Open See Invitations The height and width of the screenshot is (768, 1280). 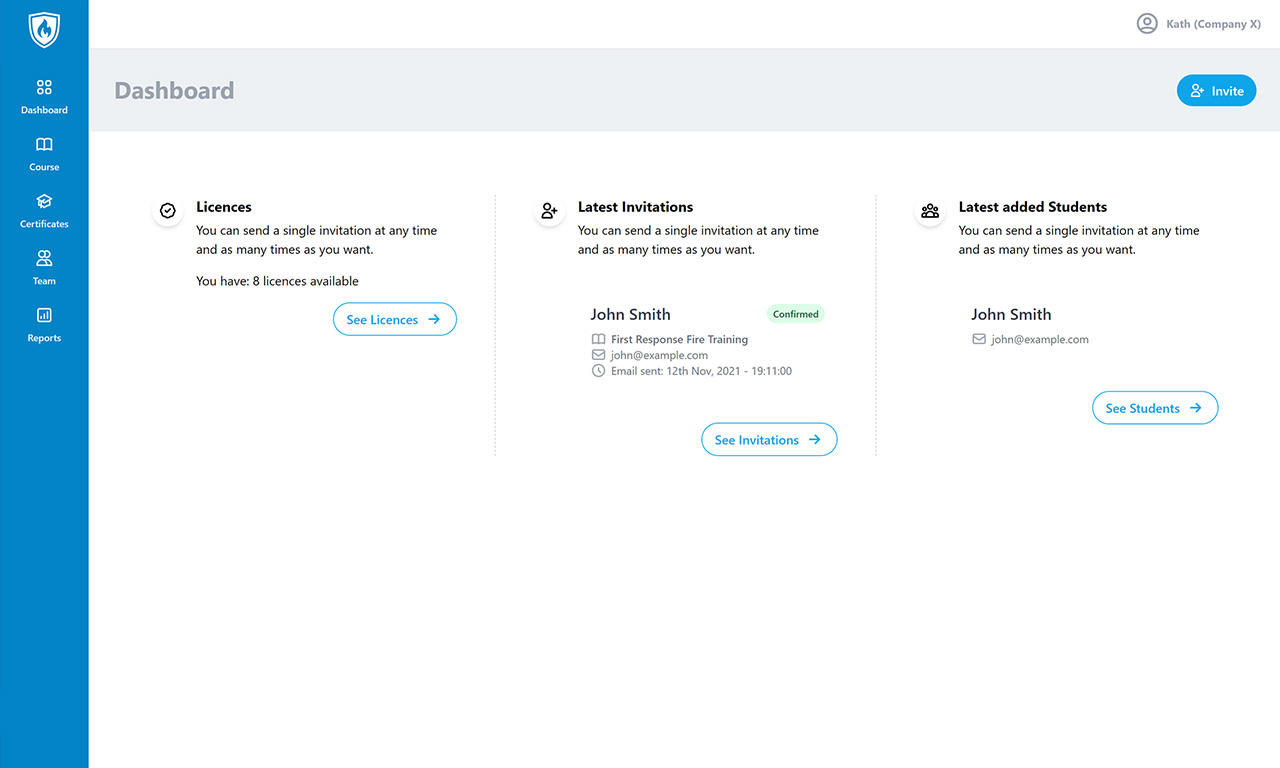[769, 439]
